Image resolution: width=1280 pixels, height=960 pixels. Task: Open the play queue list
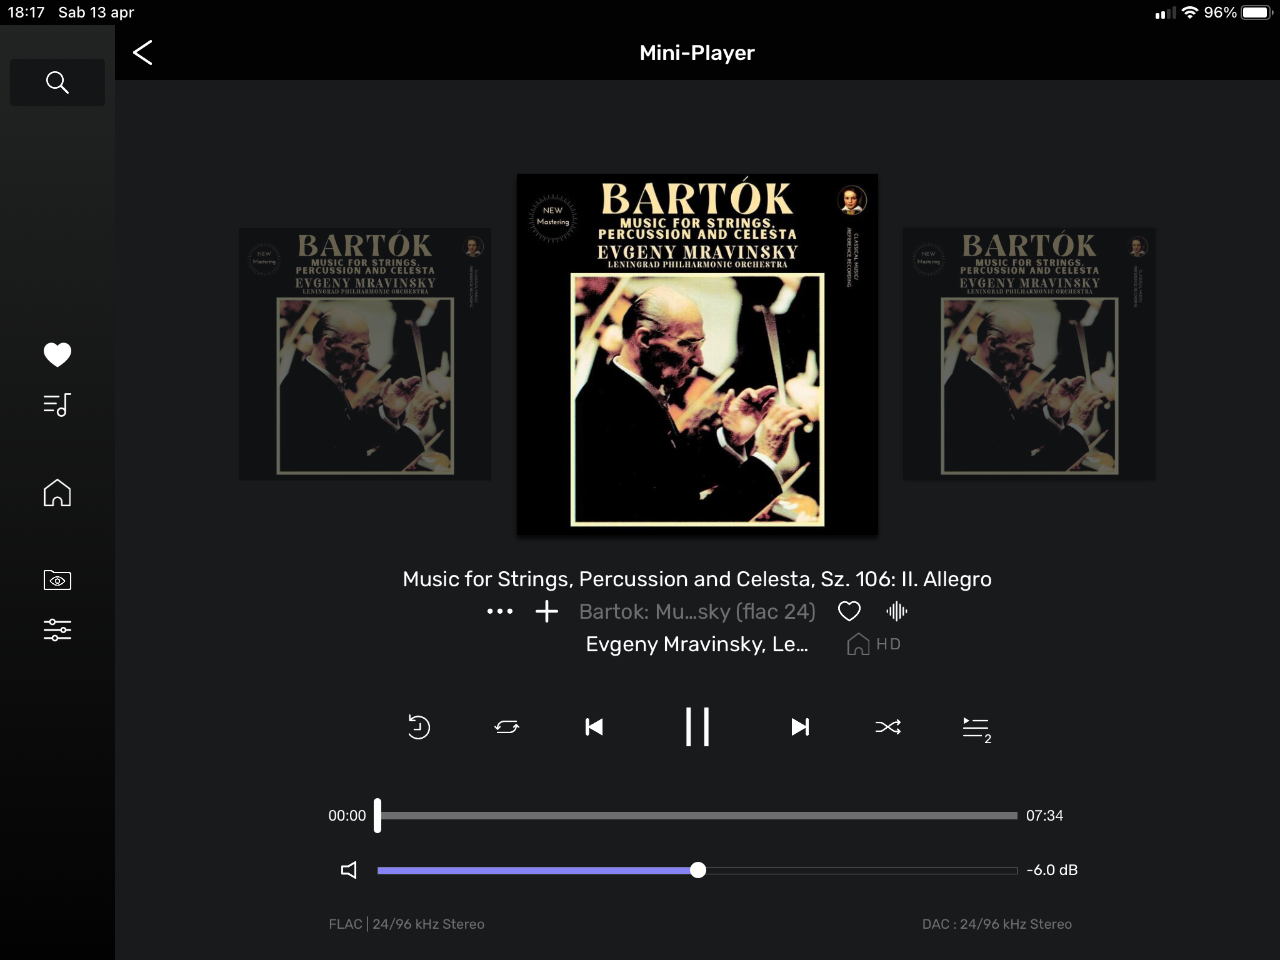point(976,729)
